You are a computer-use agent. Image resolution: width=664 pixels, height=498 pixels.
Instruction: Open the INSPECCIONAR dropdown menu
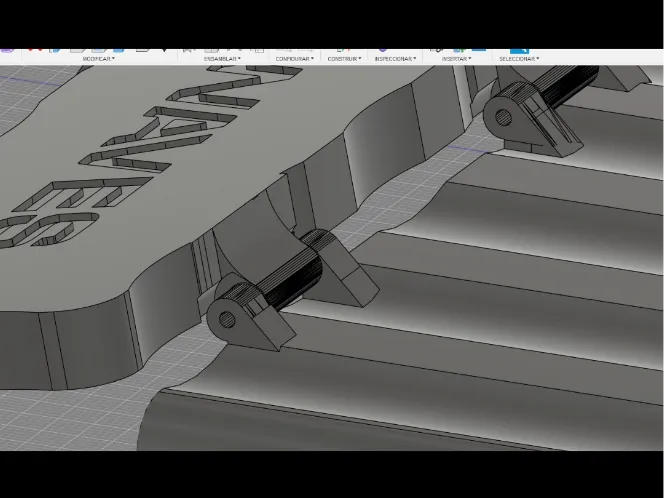click(x=396, y=59)
